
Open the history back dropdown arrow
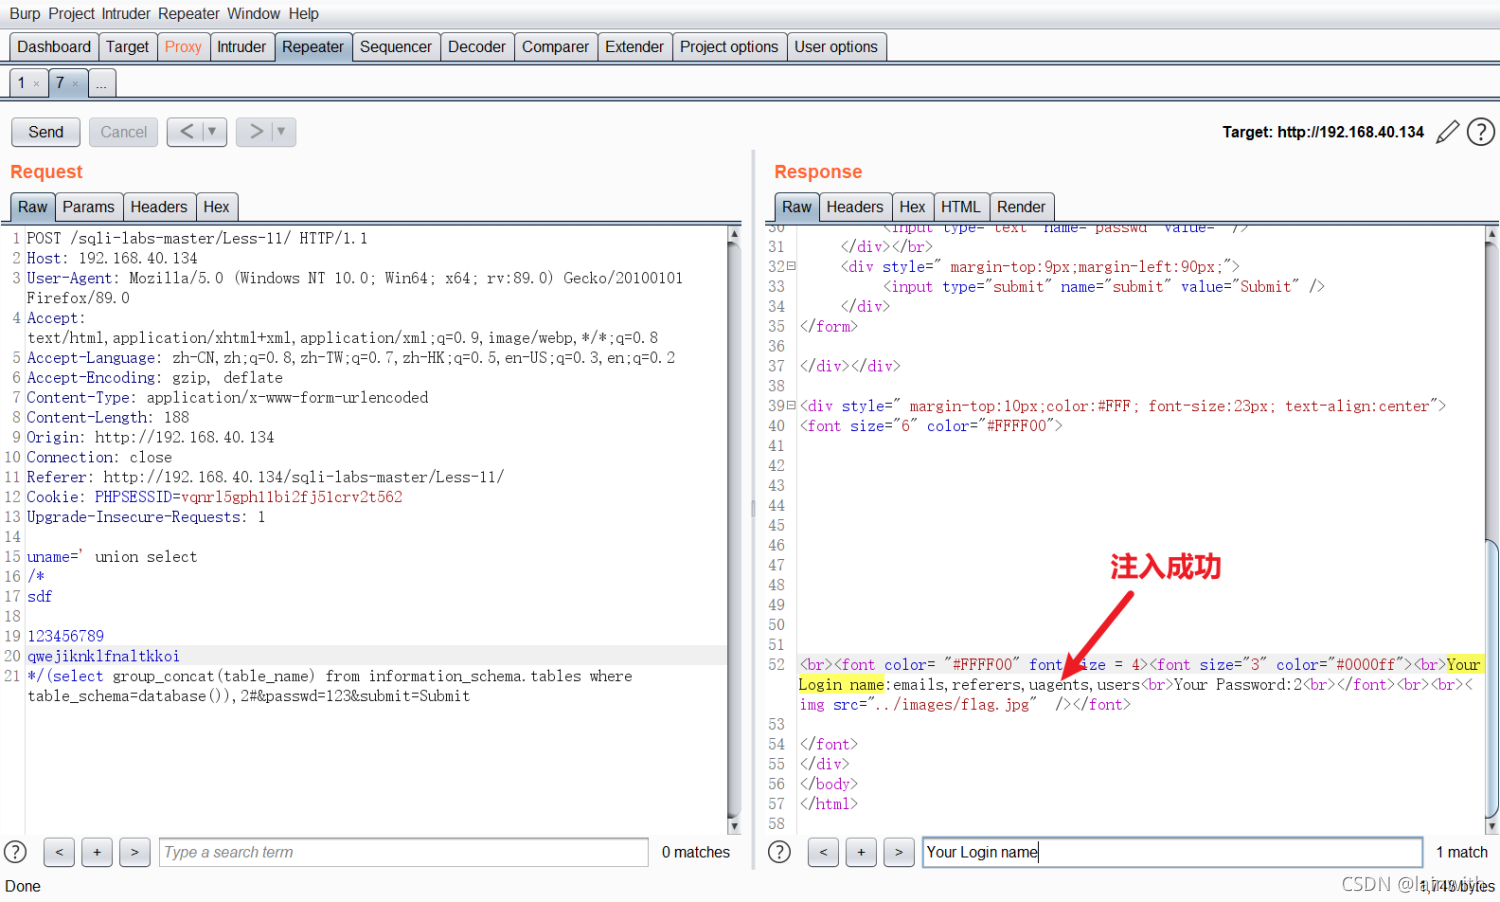[x=212, y=131]
